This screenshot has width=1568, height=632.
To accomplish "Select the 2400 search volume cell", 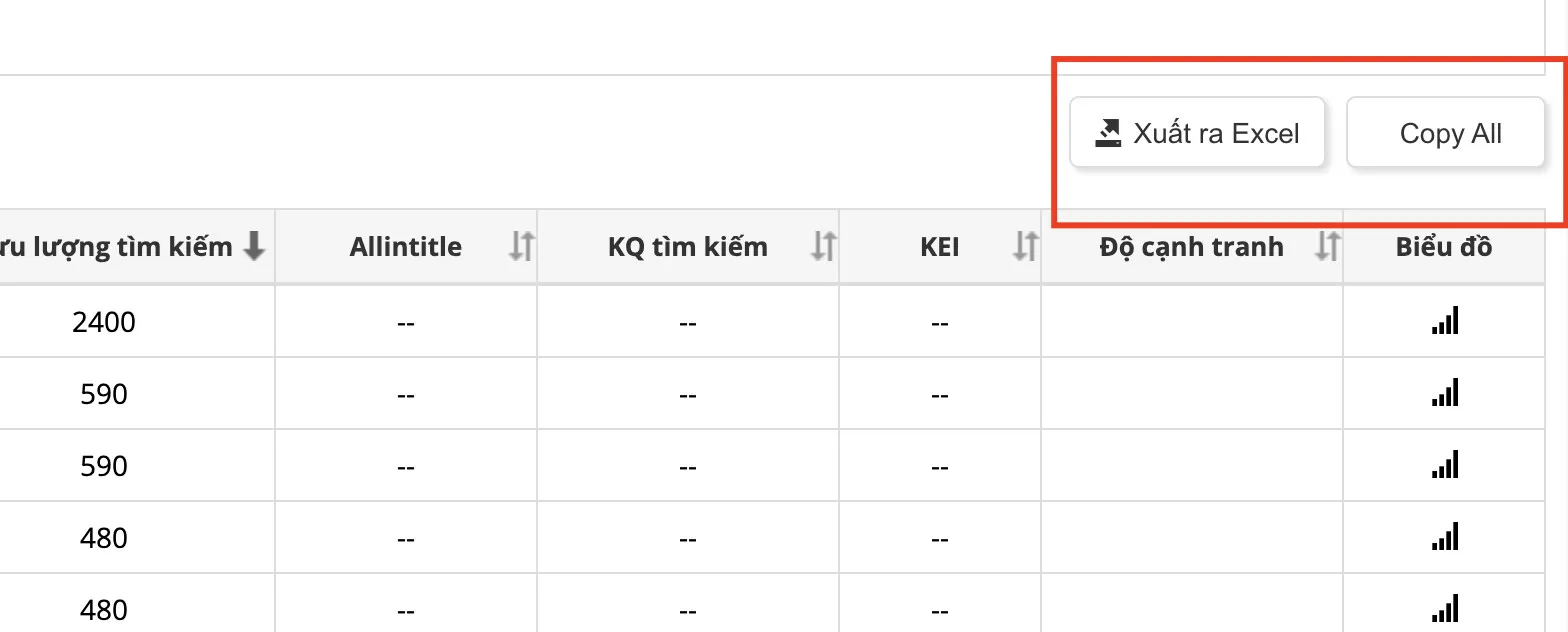I will (104, 322).
